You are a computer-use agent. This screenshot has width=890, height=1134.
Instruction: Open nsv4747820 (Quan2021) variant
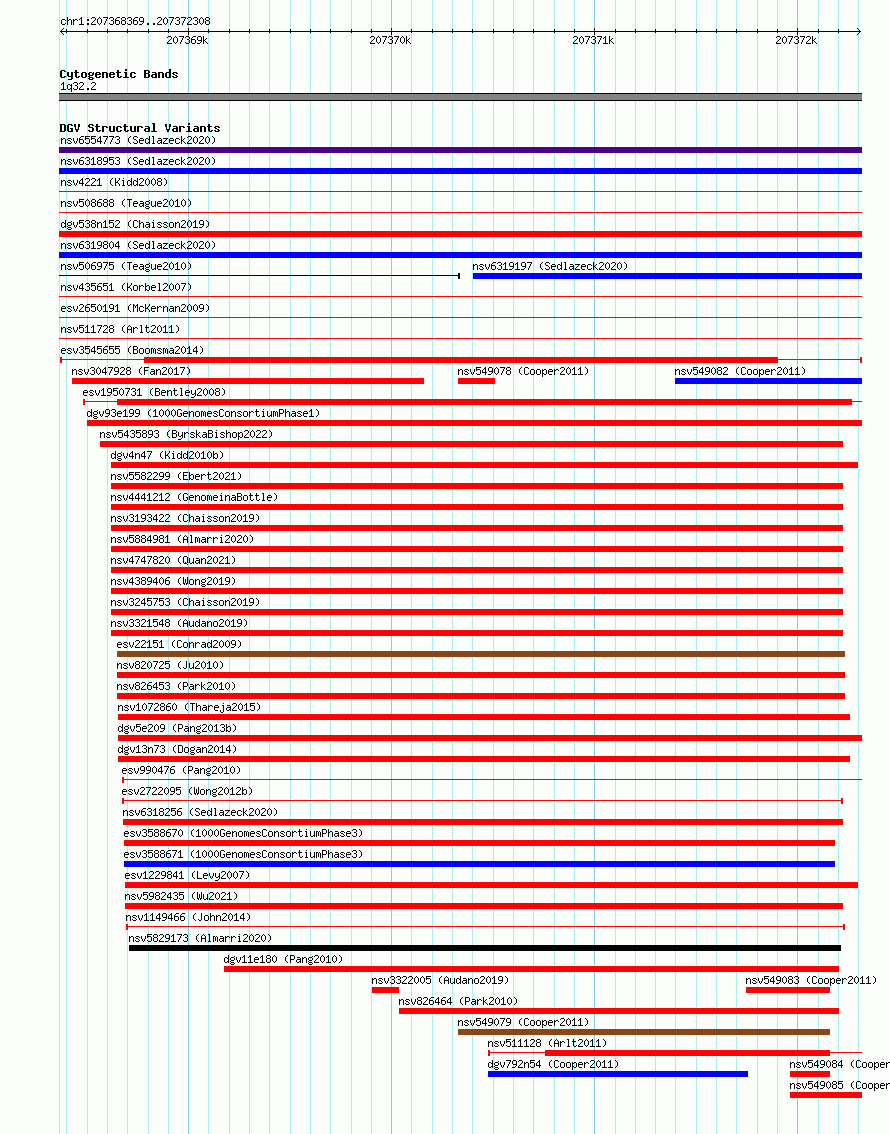[x=173, y=560]
